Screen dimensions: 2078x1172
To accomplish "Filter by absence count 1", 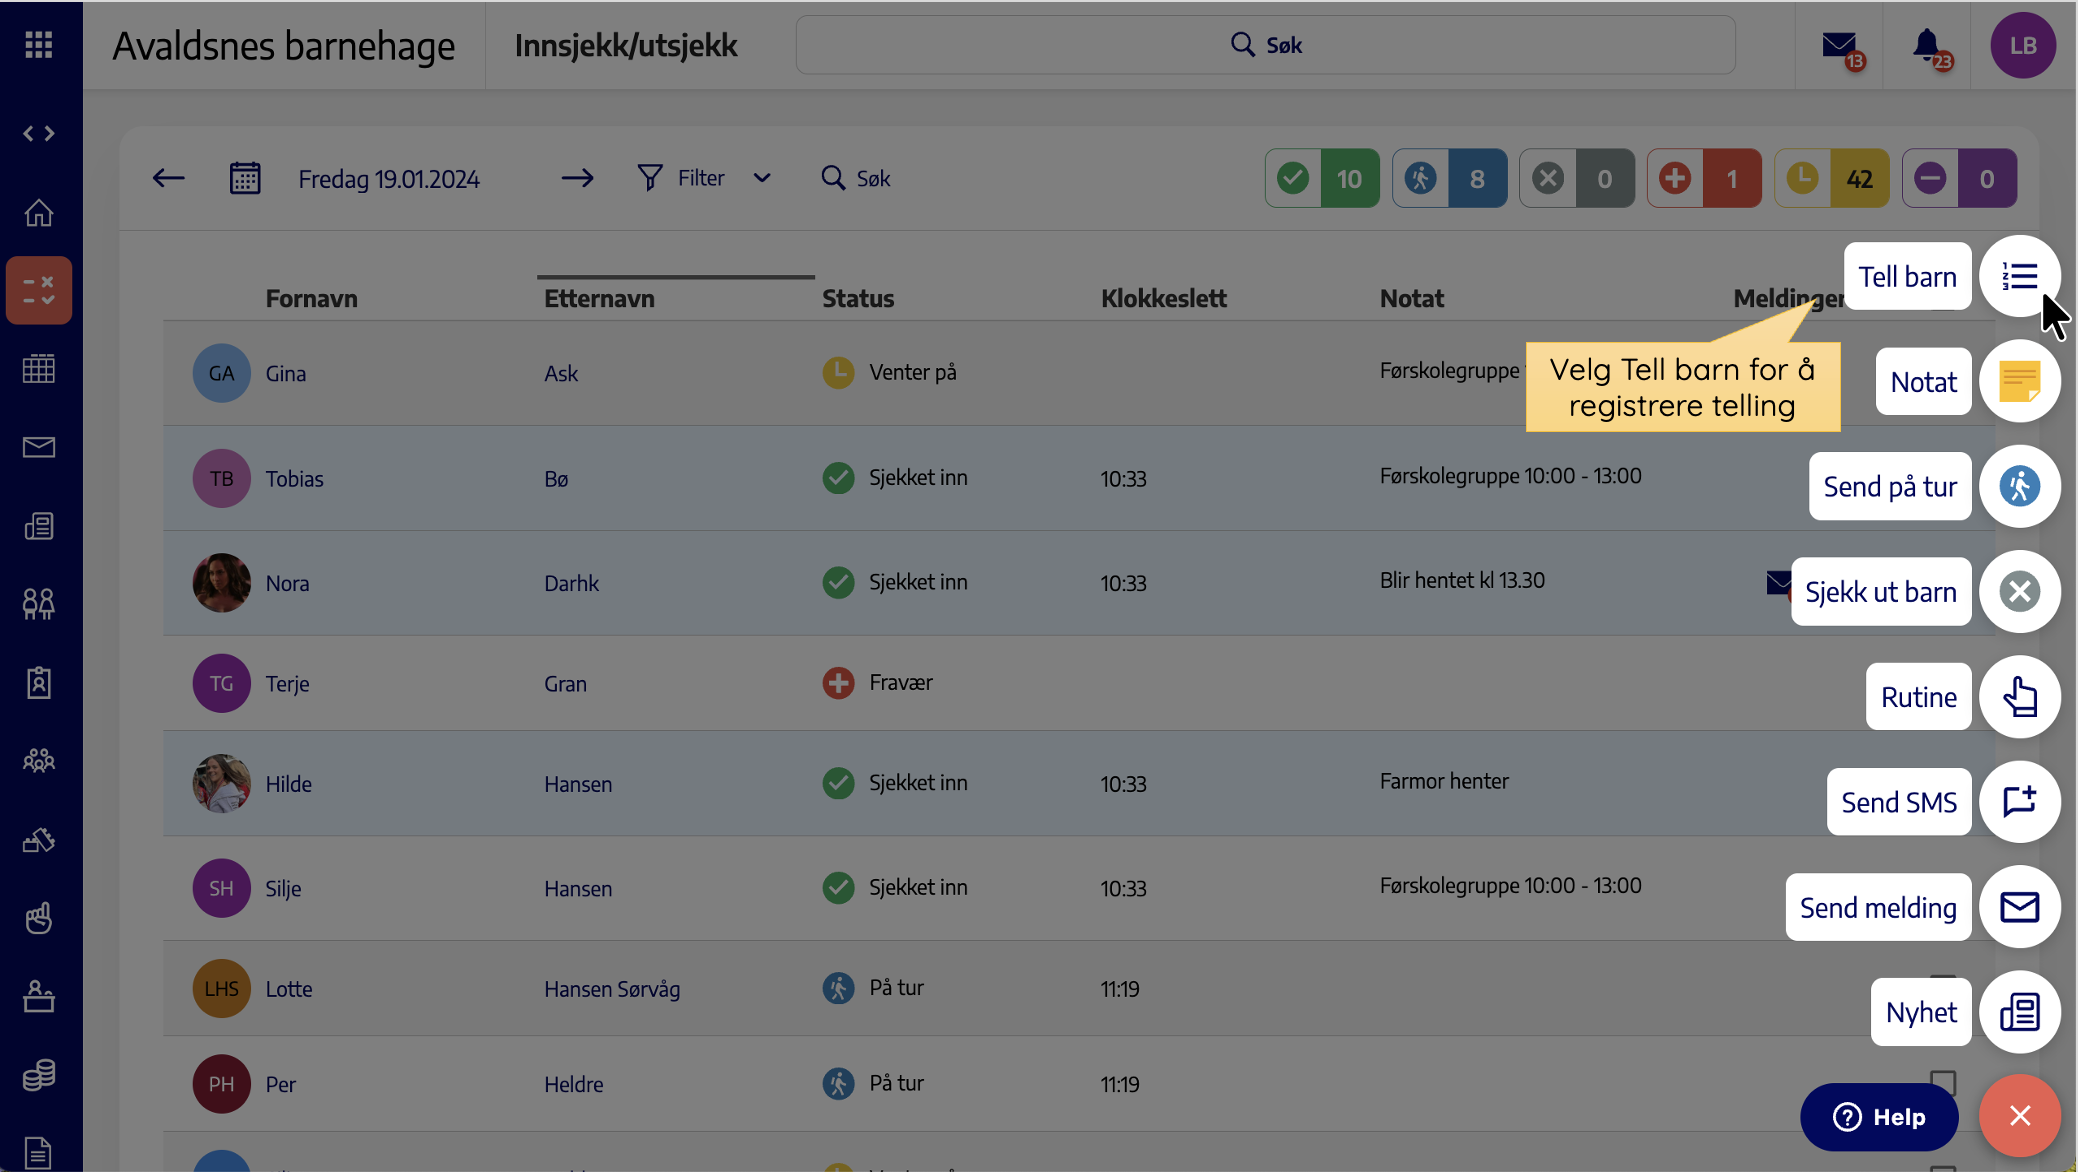I will tap(1704, 178).
